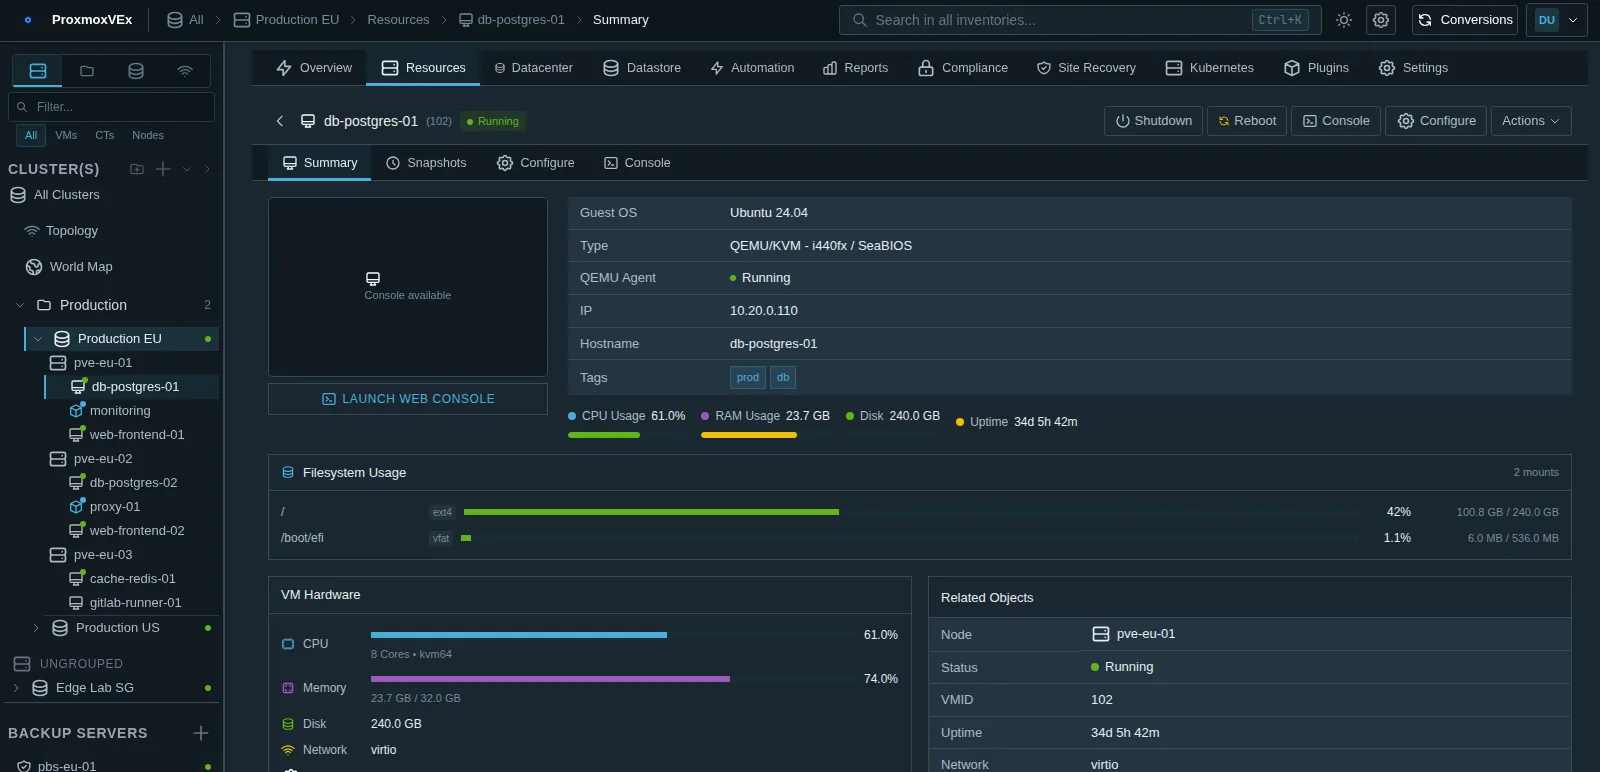Screen dimensions: 1600x772
Task: Go back using the arrow beside db-postgres-01
Action: tap(280, 121)
